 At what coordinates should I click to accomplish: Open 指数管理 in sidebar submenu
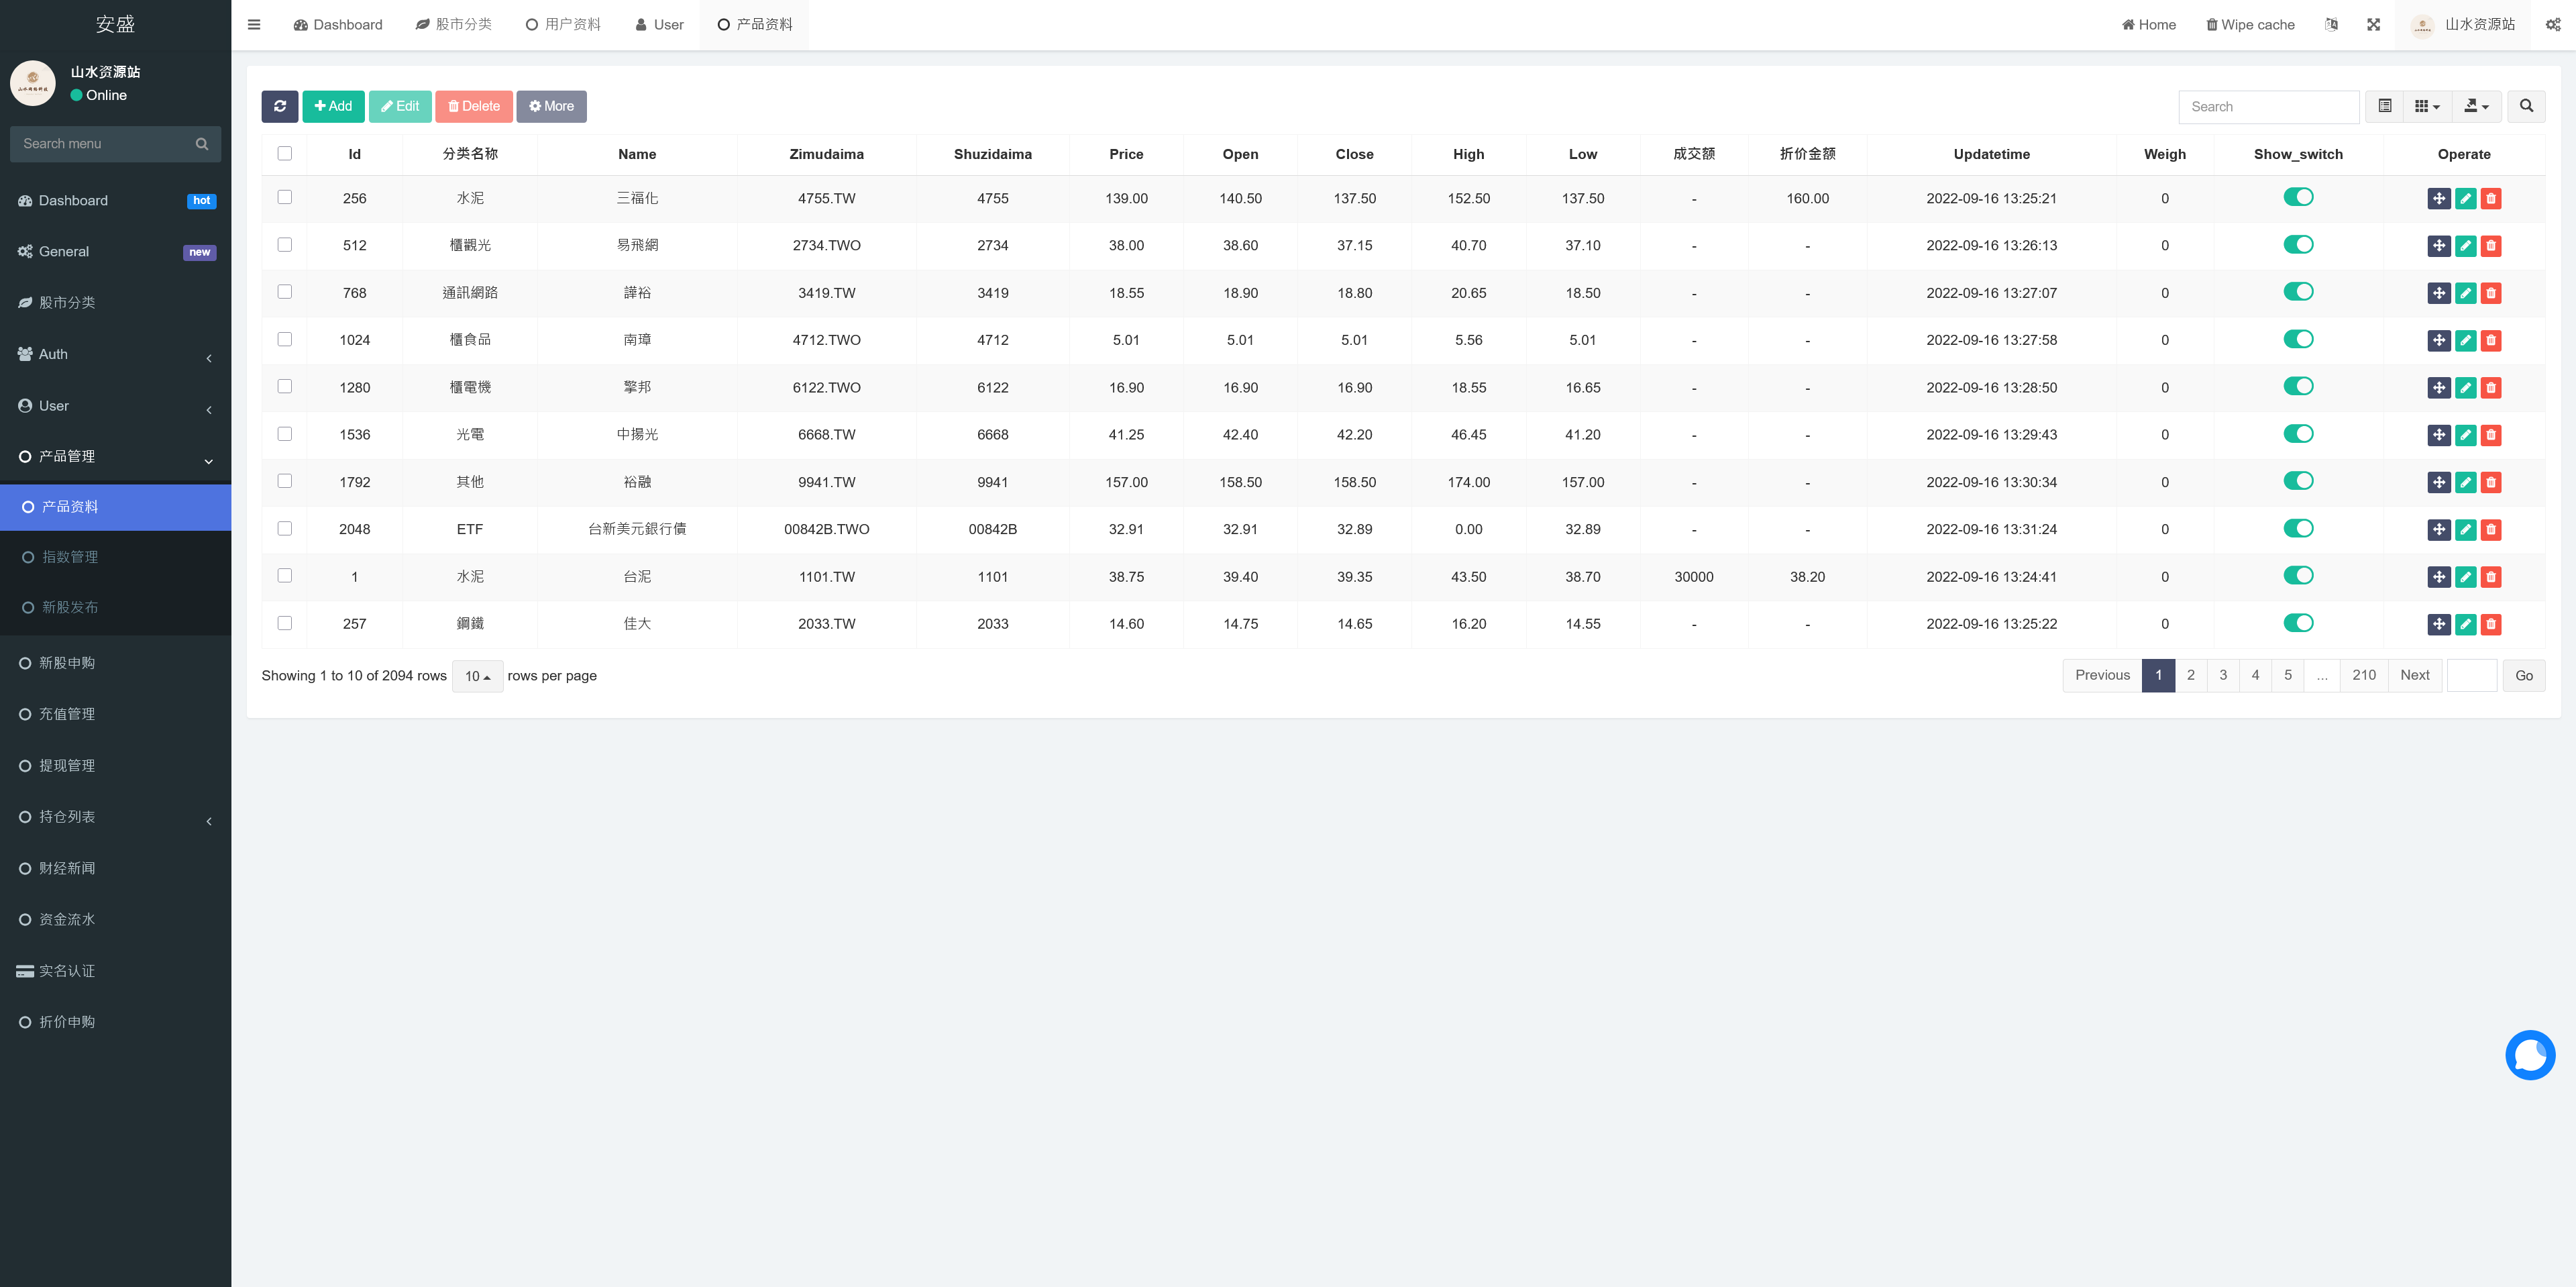point(70,557)
